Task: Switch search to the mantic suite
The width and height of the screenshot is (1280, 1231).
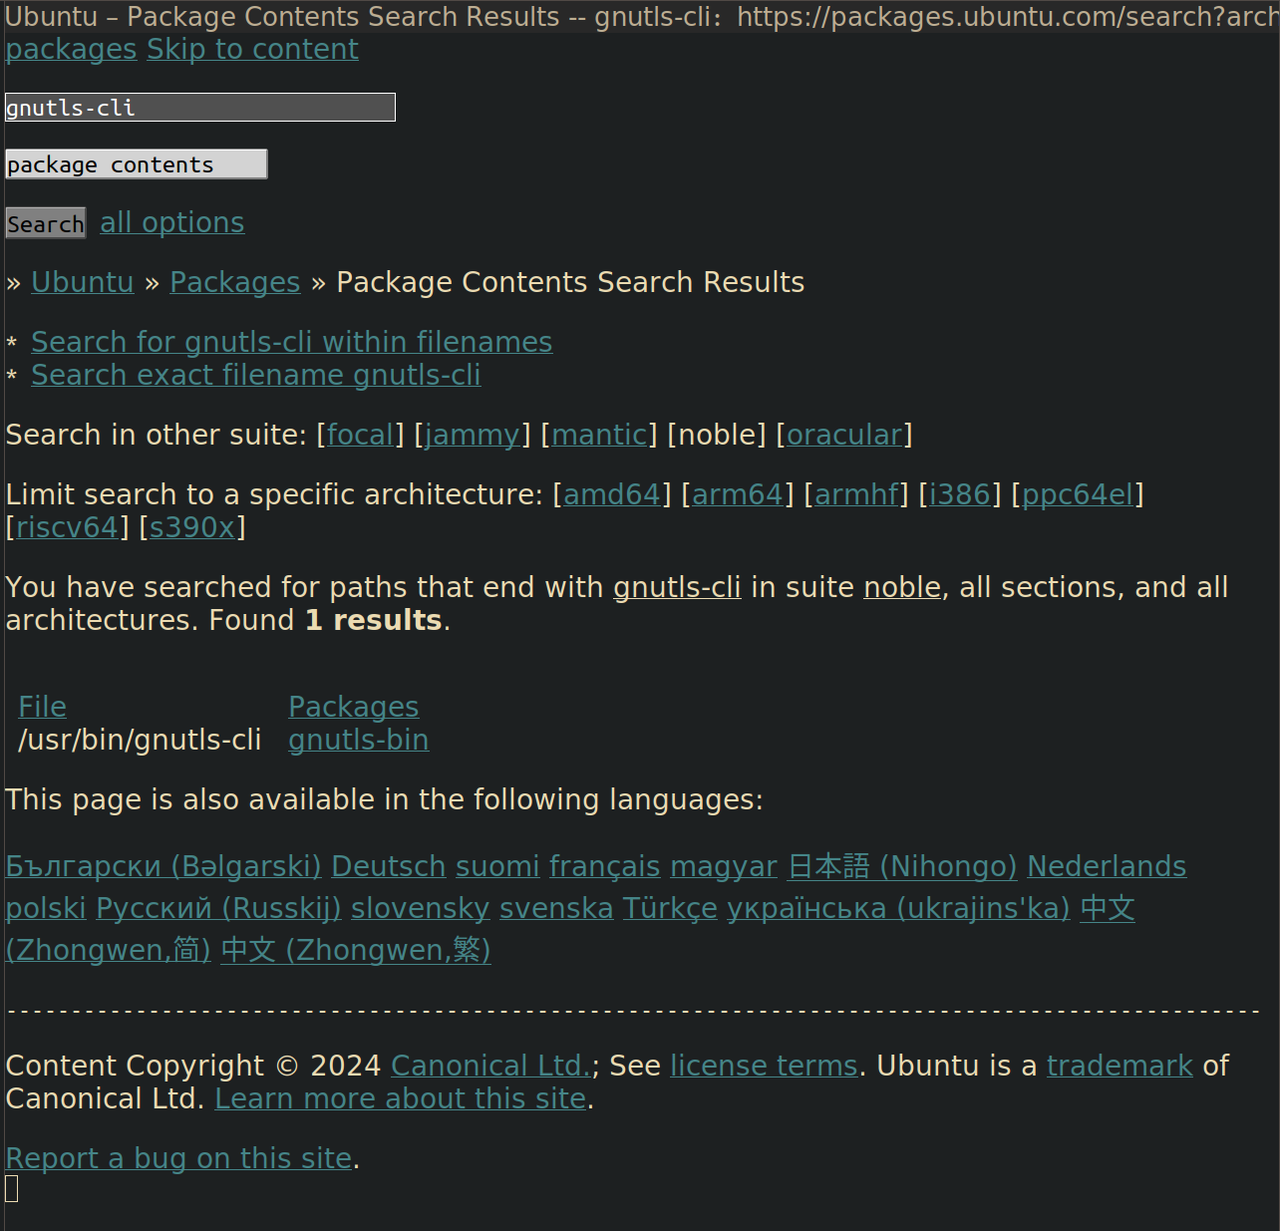Action: click(x=599, y=435)
